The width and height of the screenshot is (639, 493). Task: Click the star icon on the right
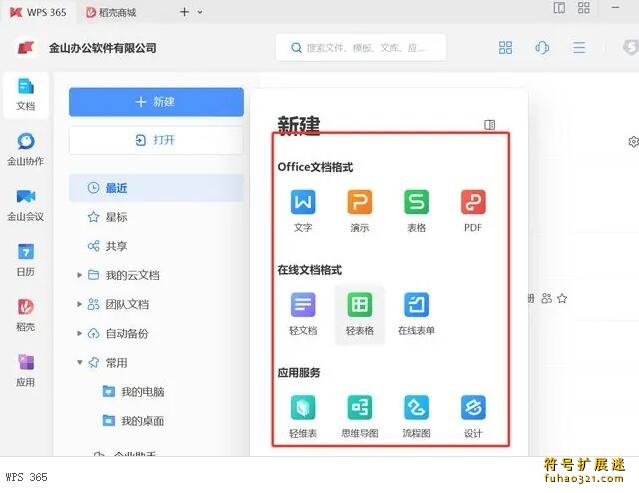tap(562, 299)
